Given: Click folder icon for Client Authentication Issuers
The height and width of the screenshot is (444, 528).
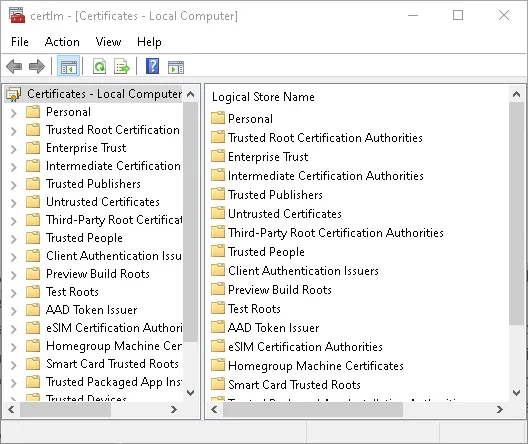Looking at the screenshot, I should (218, 270).
